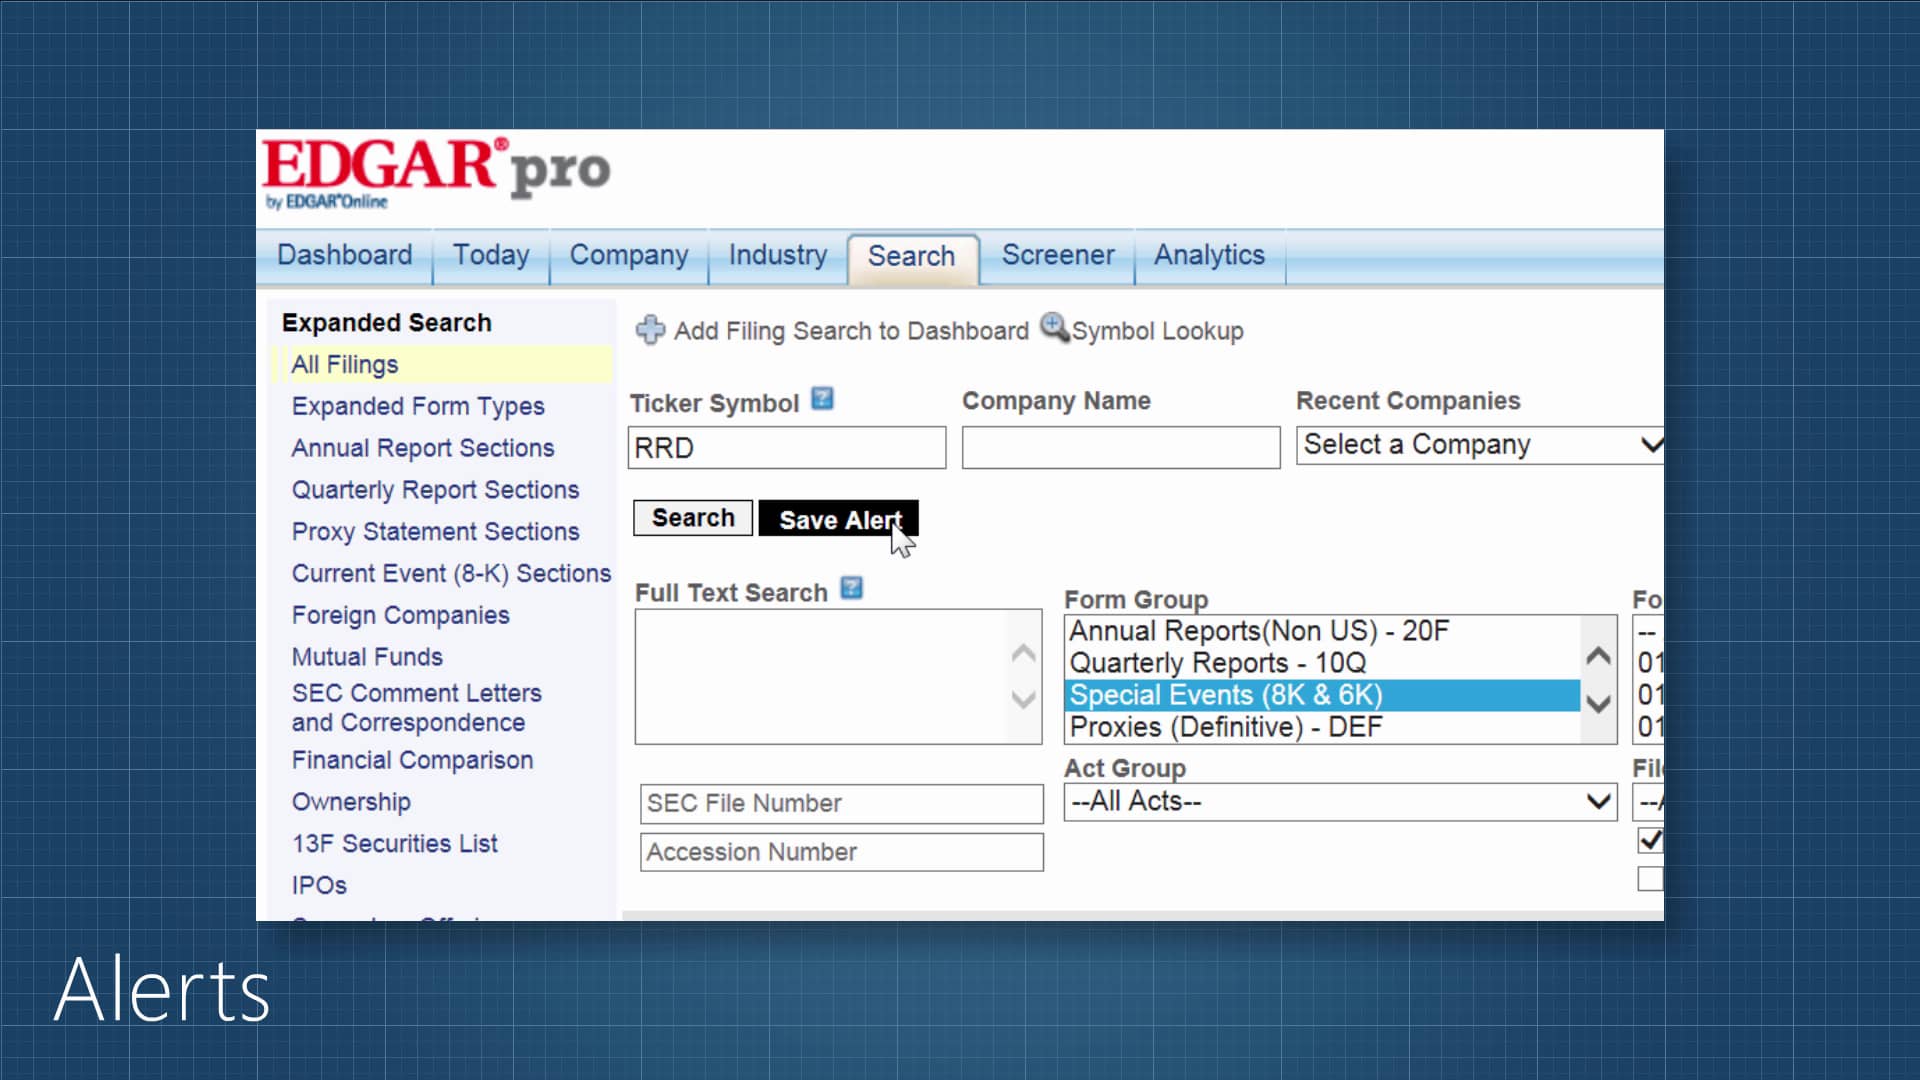Image resolution: width=1920 pixels, height=1080 pixels.
Task: Click the plus icon to add filing search to Dashboard
Action: pos(650,330)
